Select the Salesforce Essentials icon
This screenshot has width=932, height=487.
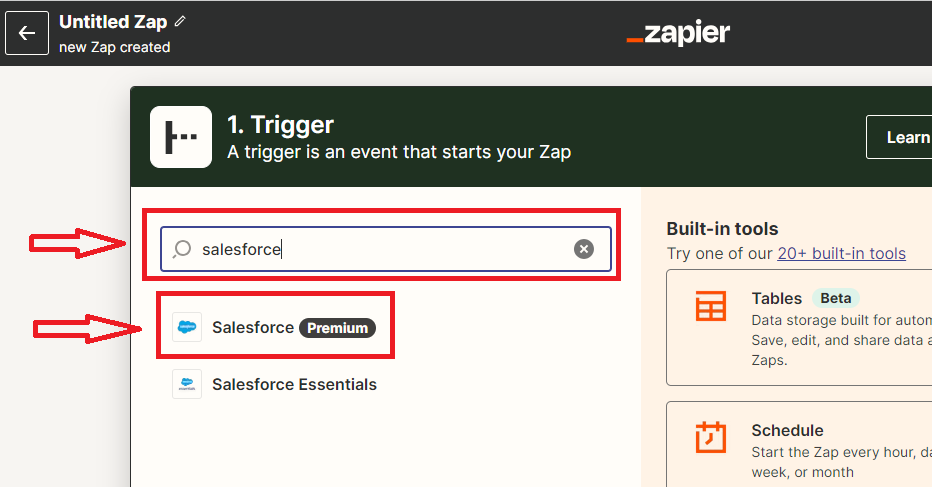[187, 384]
